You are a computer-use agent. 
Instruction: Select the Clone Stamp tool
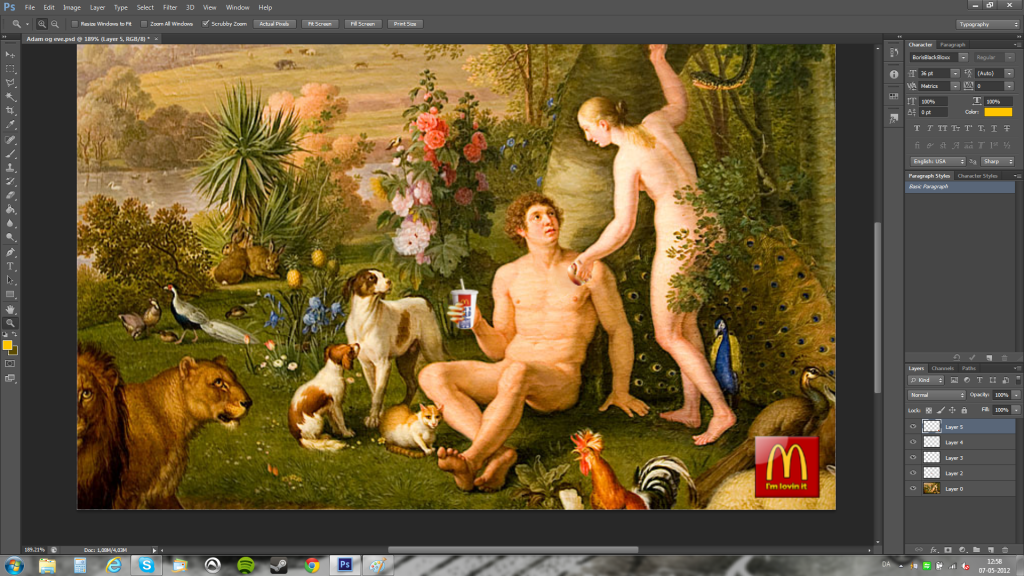[10, 168]
